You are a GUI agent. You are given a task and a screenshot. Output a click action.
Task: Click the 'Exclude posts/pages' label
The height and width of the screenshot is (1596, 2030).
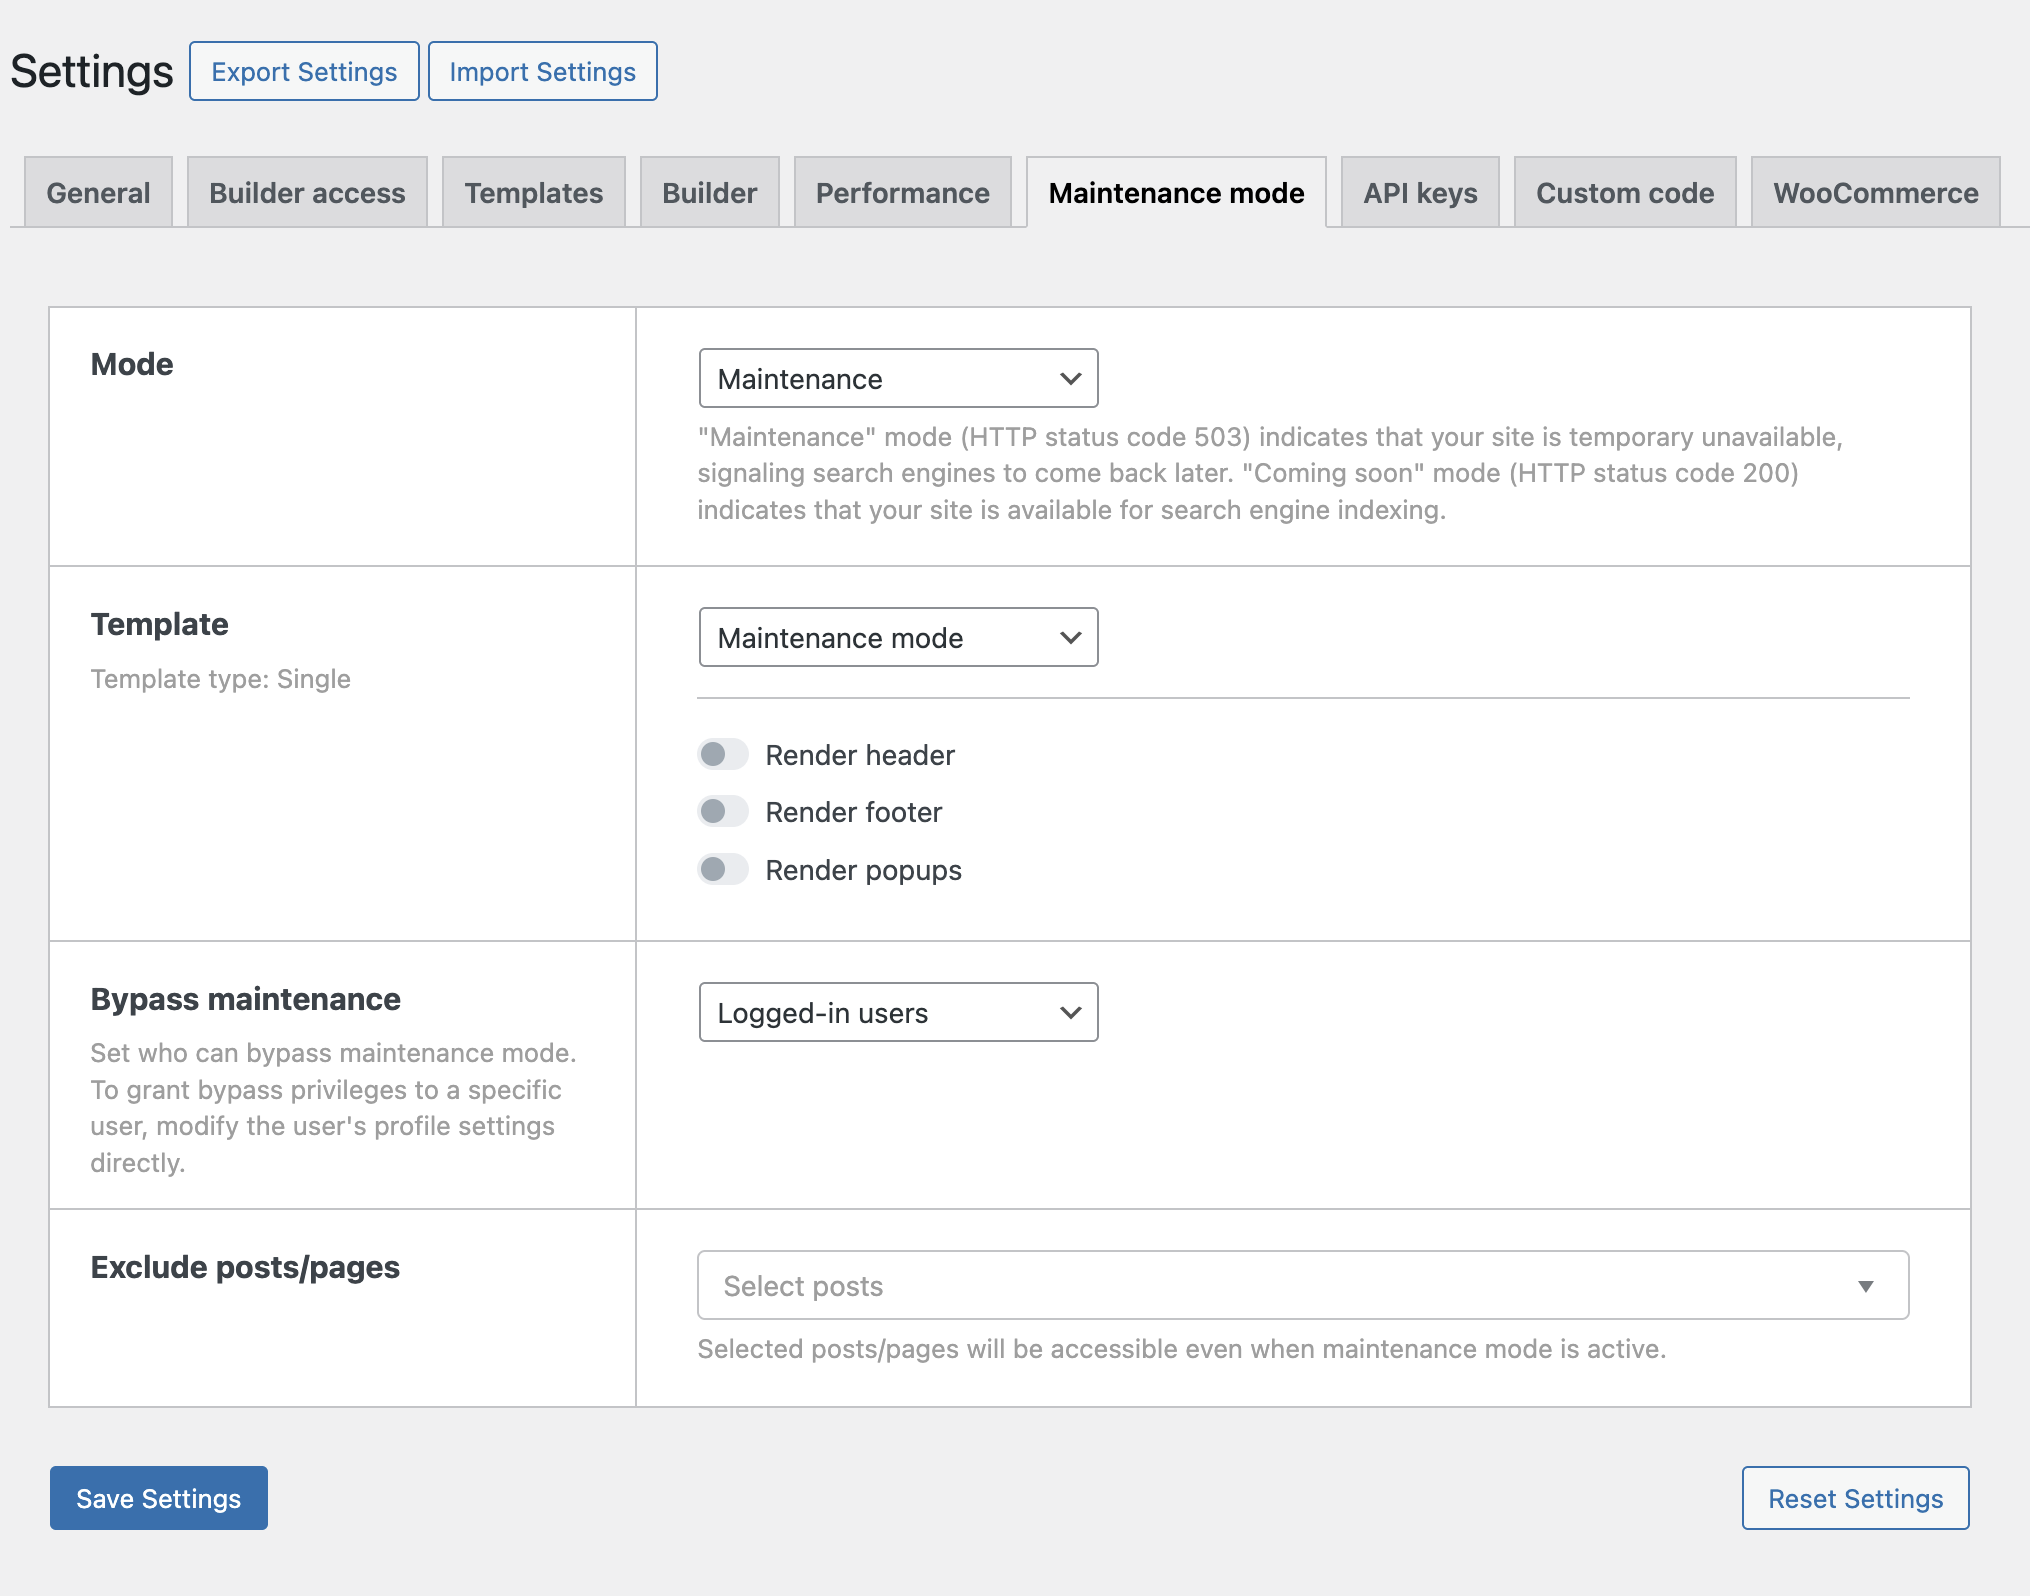(x=245, y=1267)
